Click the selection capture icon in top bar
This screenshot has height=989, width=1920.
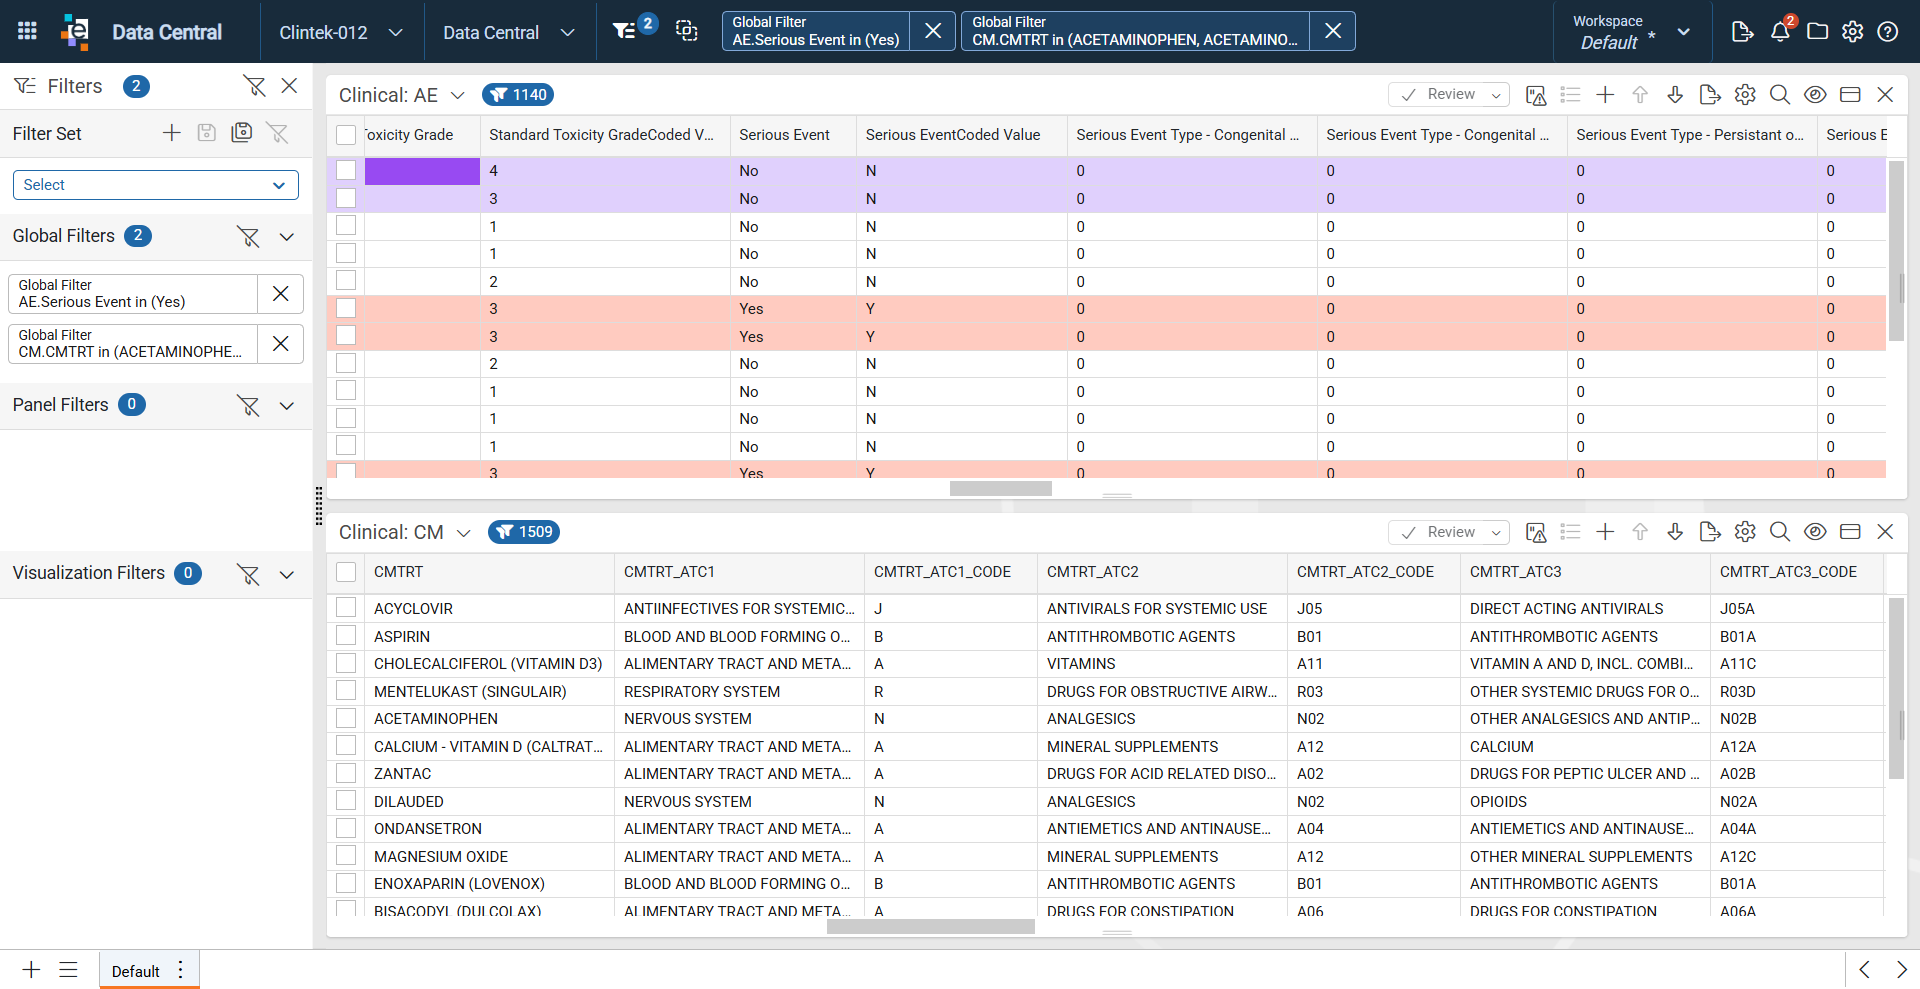click(686, 31)
